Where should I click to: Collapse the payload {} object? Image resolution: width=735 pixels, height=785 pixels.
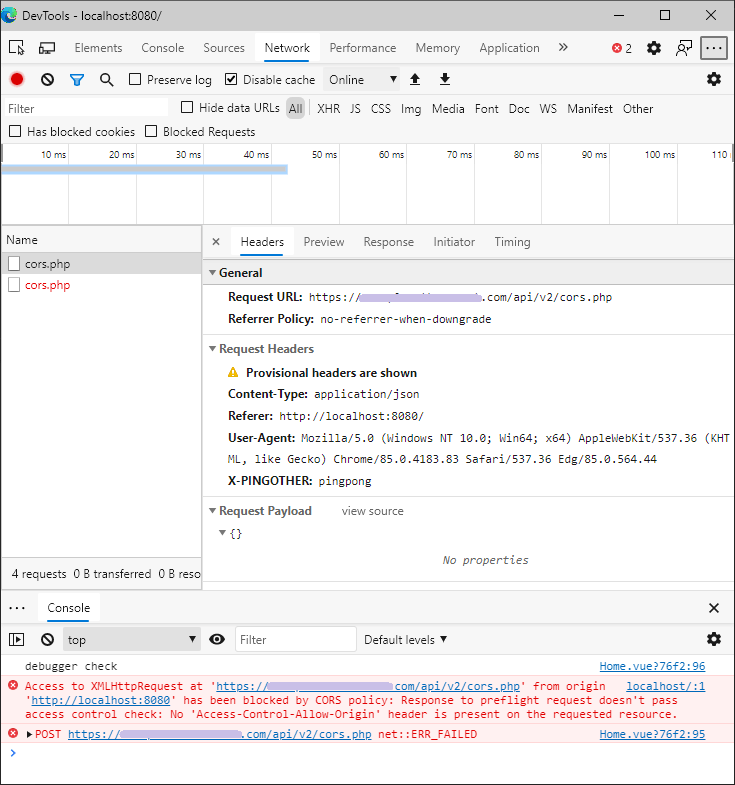pos(222,533)
